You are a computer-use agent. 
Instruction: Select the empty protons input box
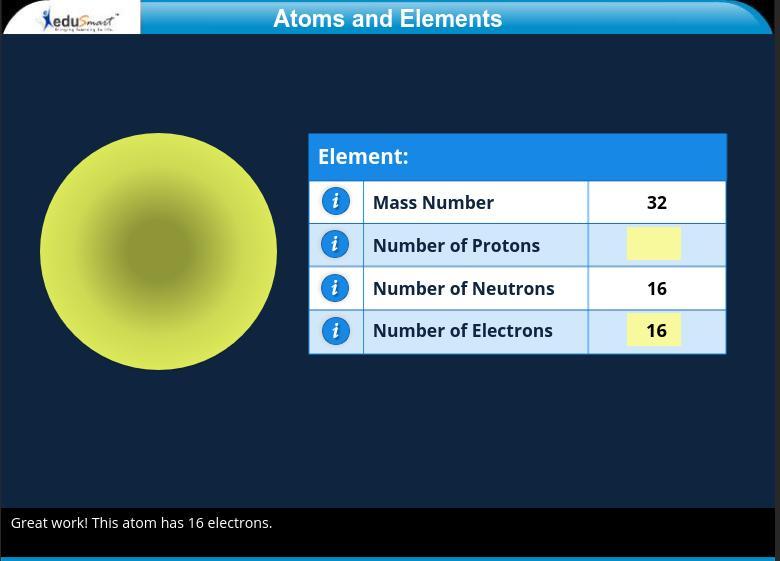pyautogui.click(x=654, y=244)
